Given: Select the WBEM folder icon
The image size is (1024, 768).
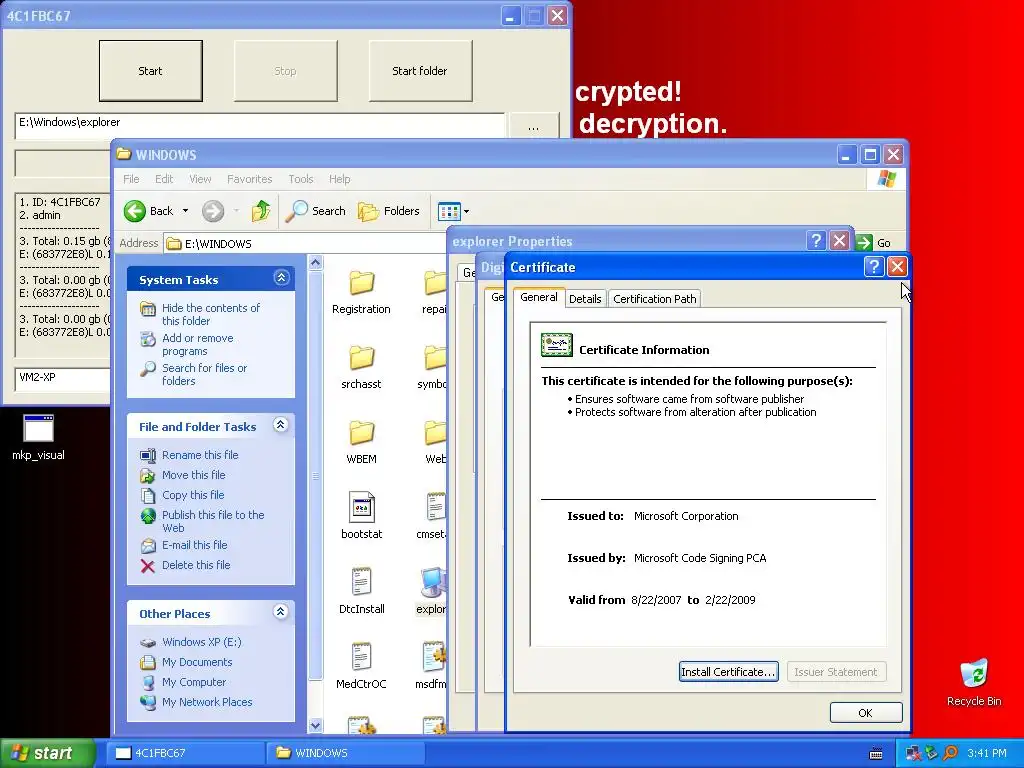Looking at the screenshot, I should [361, 442].
